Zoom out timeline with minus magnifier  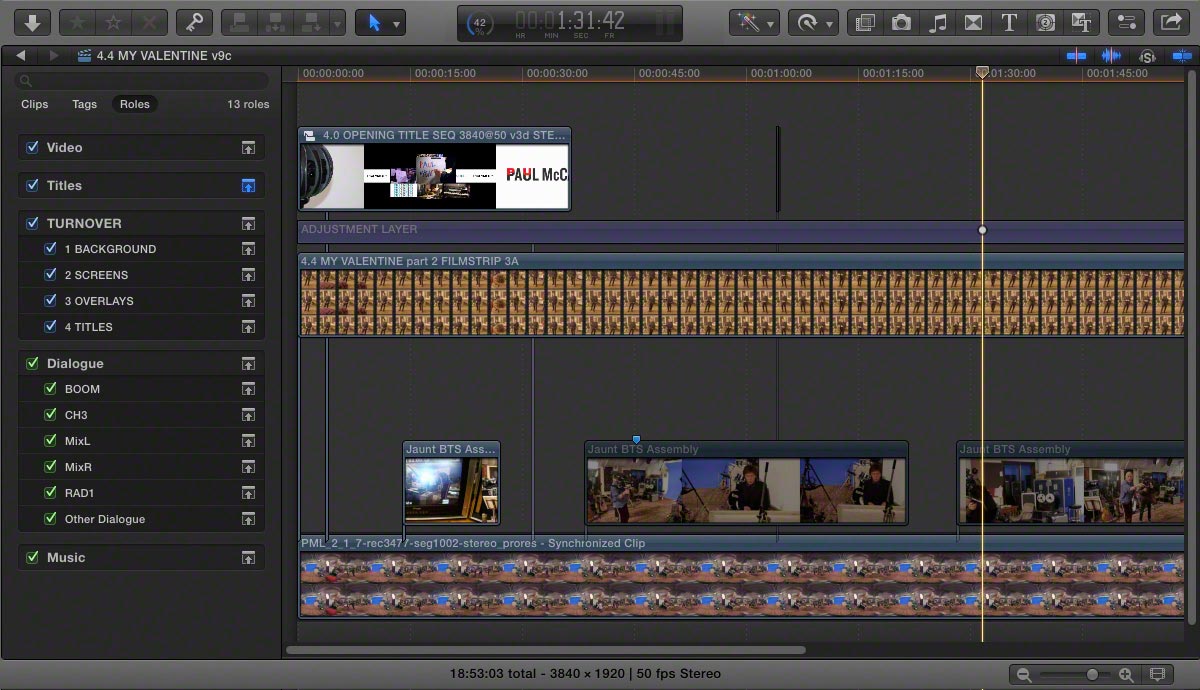tap(1023, 675)
